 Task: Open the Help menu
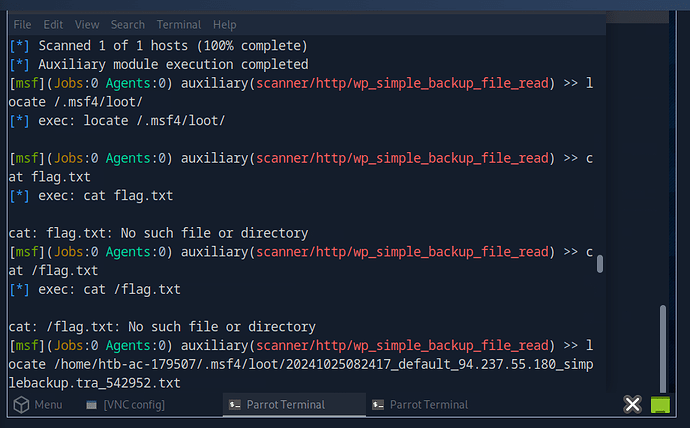[225, 24]
